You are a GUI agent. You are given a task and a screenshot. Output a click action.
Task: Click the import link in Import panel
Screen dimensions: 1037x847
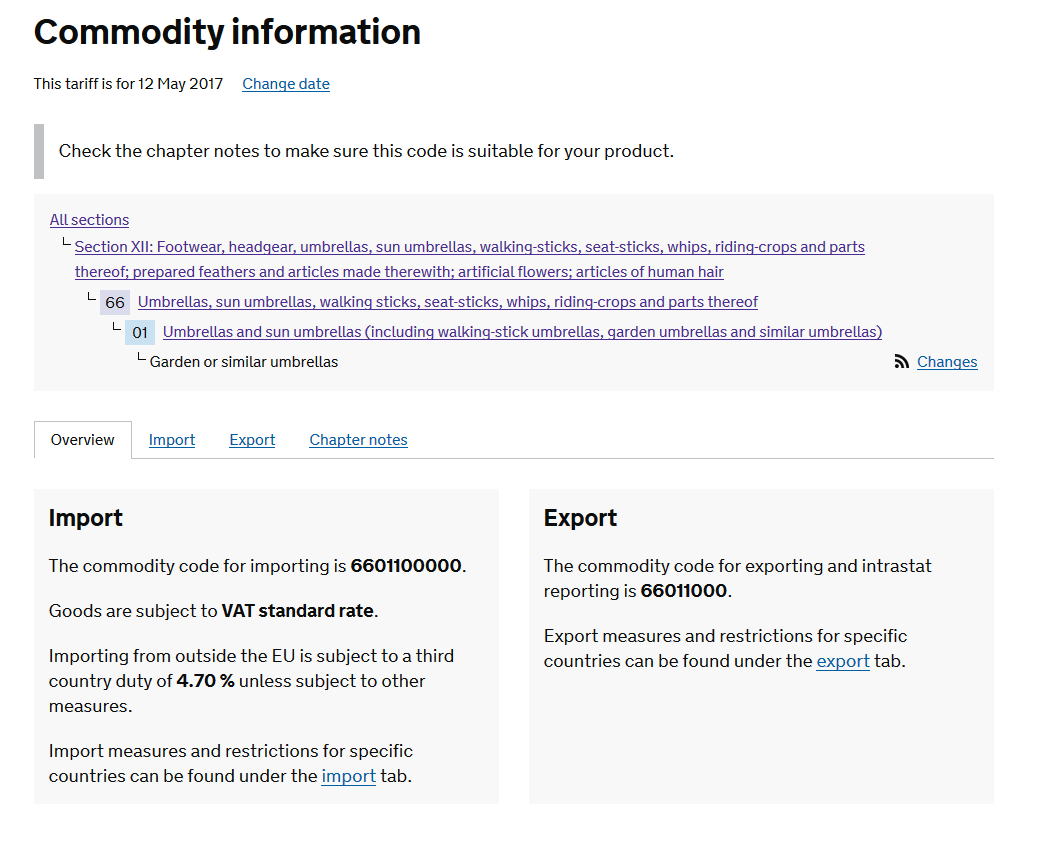348,776
